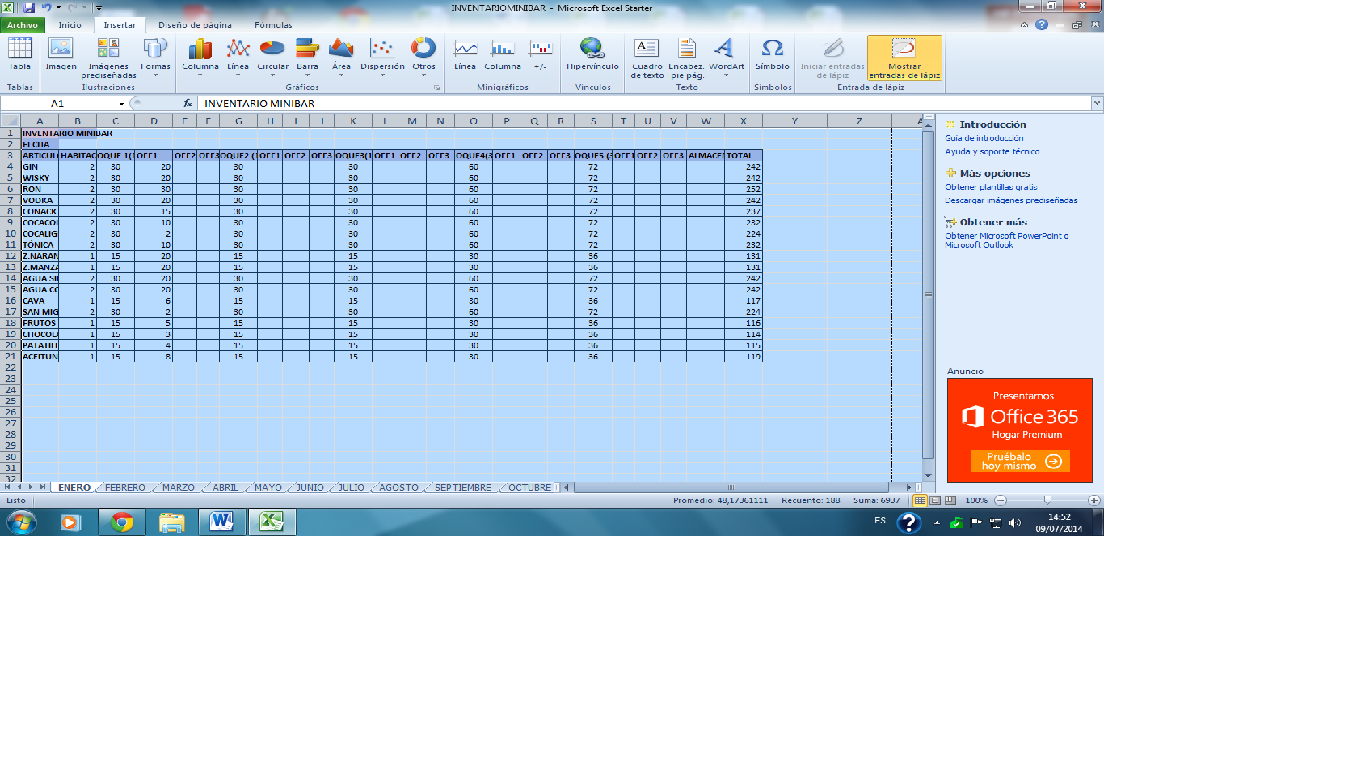Open Guía de introducción link

[x=984, y=138]
